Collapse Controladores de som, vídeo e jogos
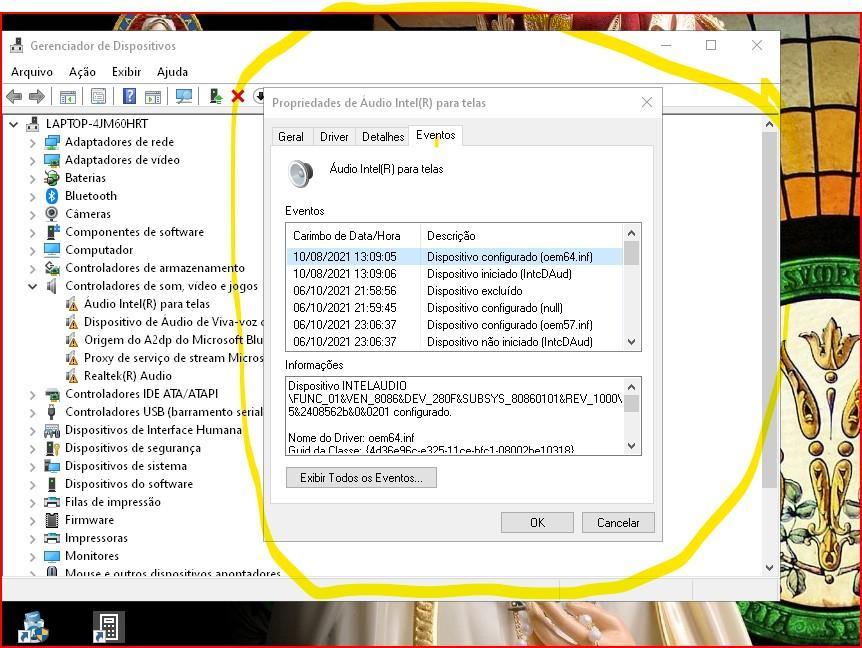The image size is (862, 648). click(32, 286)
